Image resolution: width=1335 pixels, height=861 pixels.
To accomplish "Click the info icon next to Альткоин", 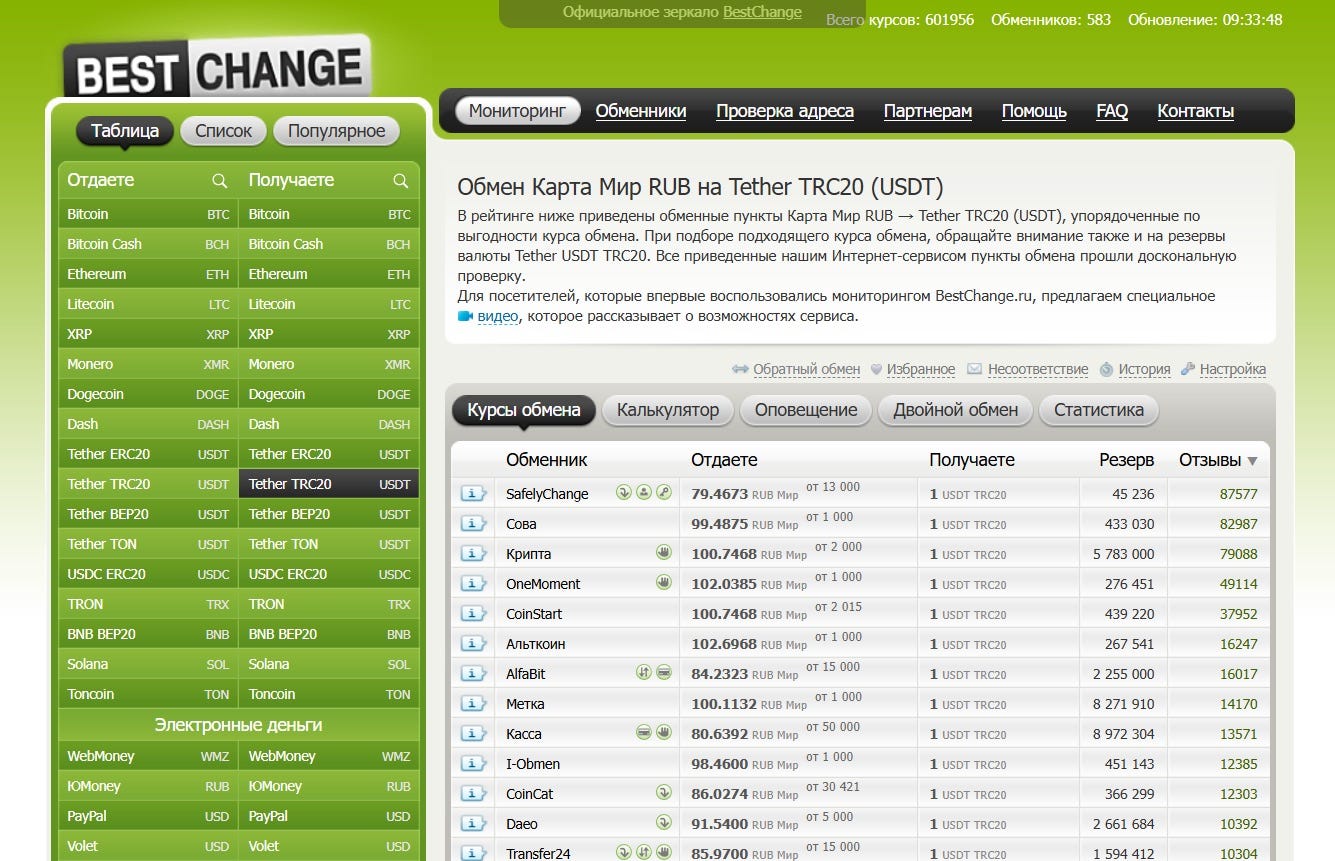I will 473,644.
